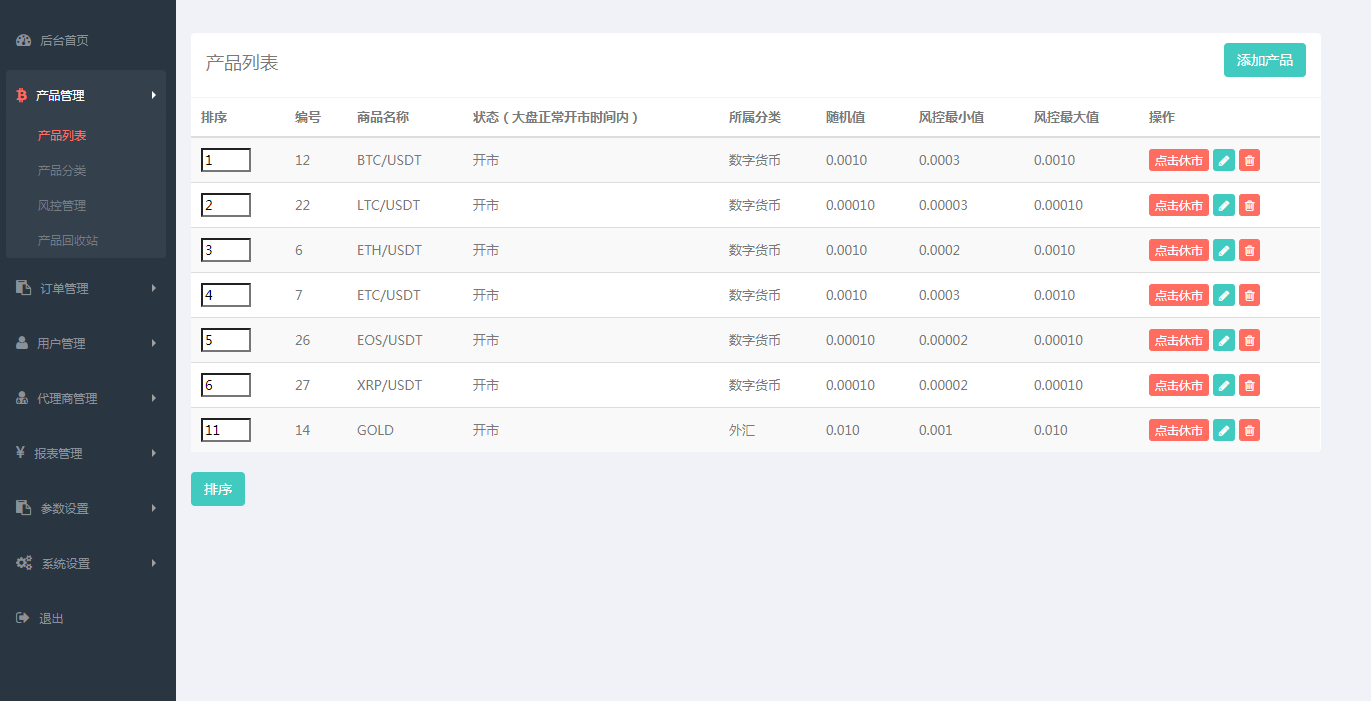The width and height of the screenshot is (1371, 701).
Task: Expand the 报表管理 menu arrow
Action: coord(154,453)
